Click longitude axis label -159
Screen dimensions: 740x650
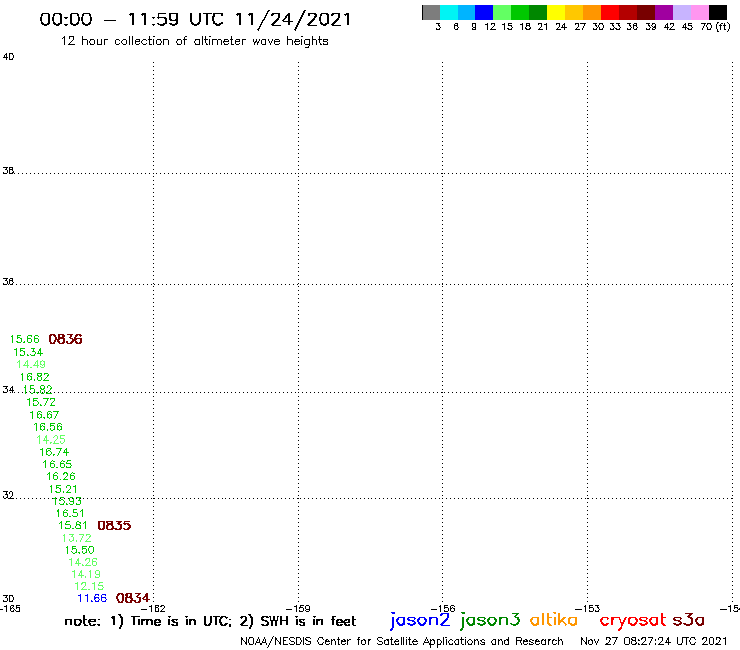[298, 609]
